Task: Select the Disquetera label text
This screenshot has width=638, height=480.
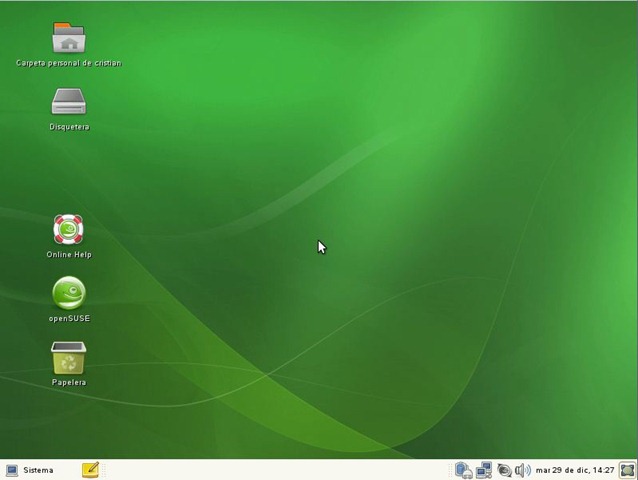Action: coord(69,127)
